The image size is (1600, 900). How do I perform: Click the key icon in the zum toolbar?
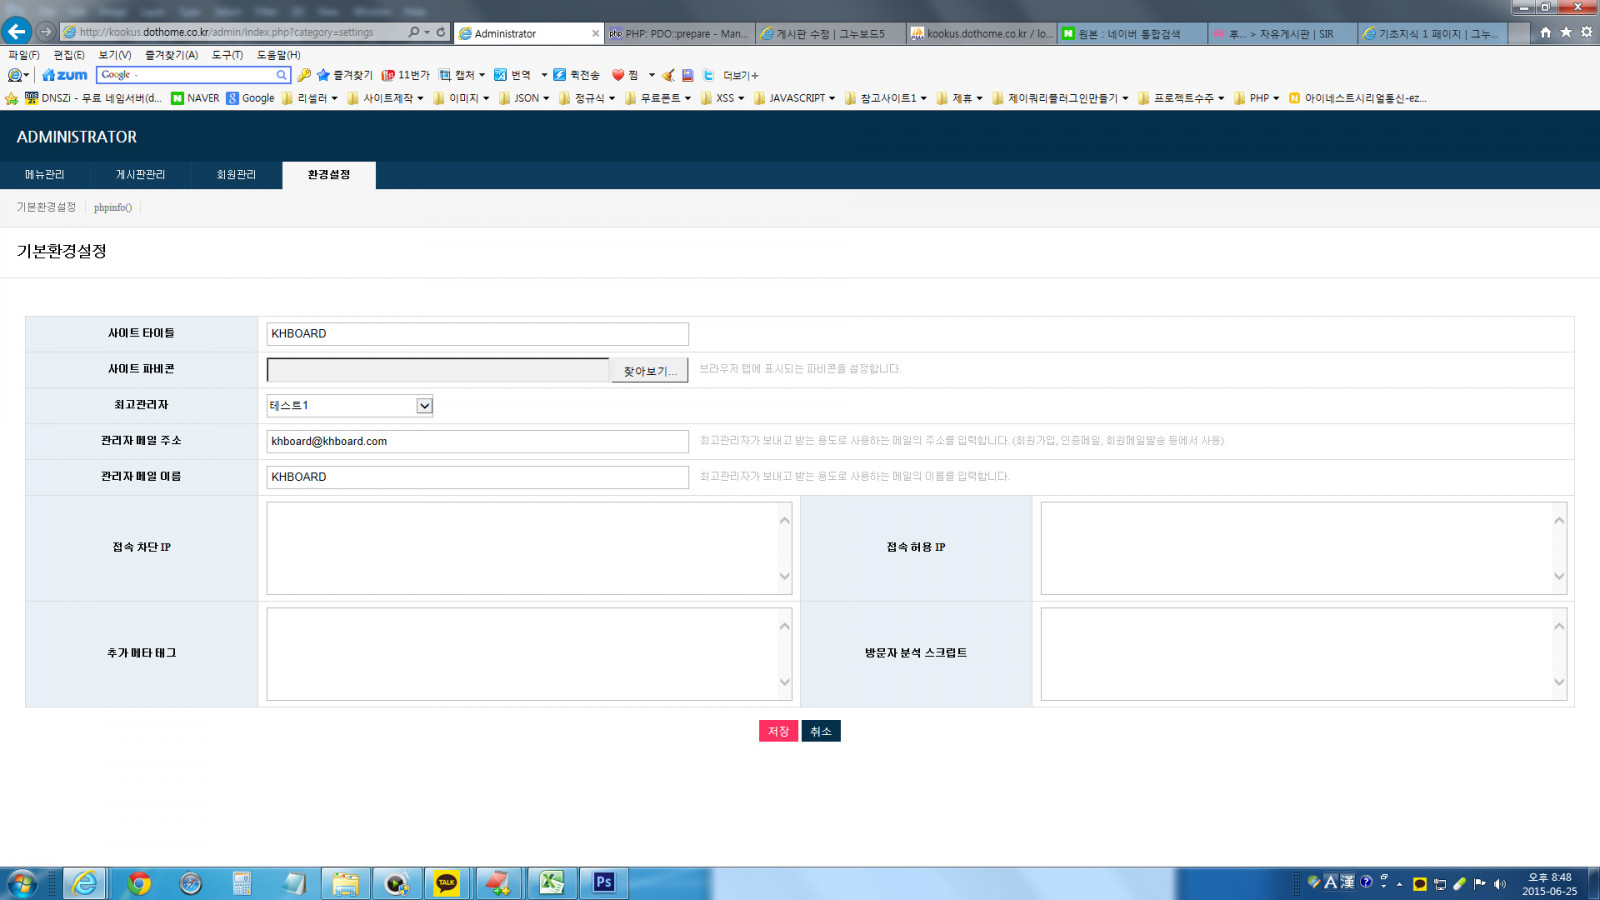304,75
